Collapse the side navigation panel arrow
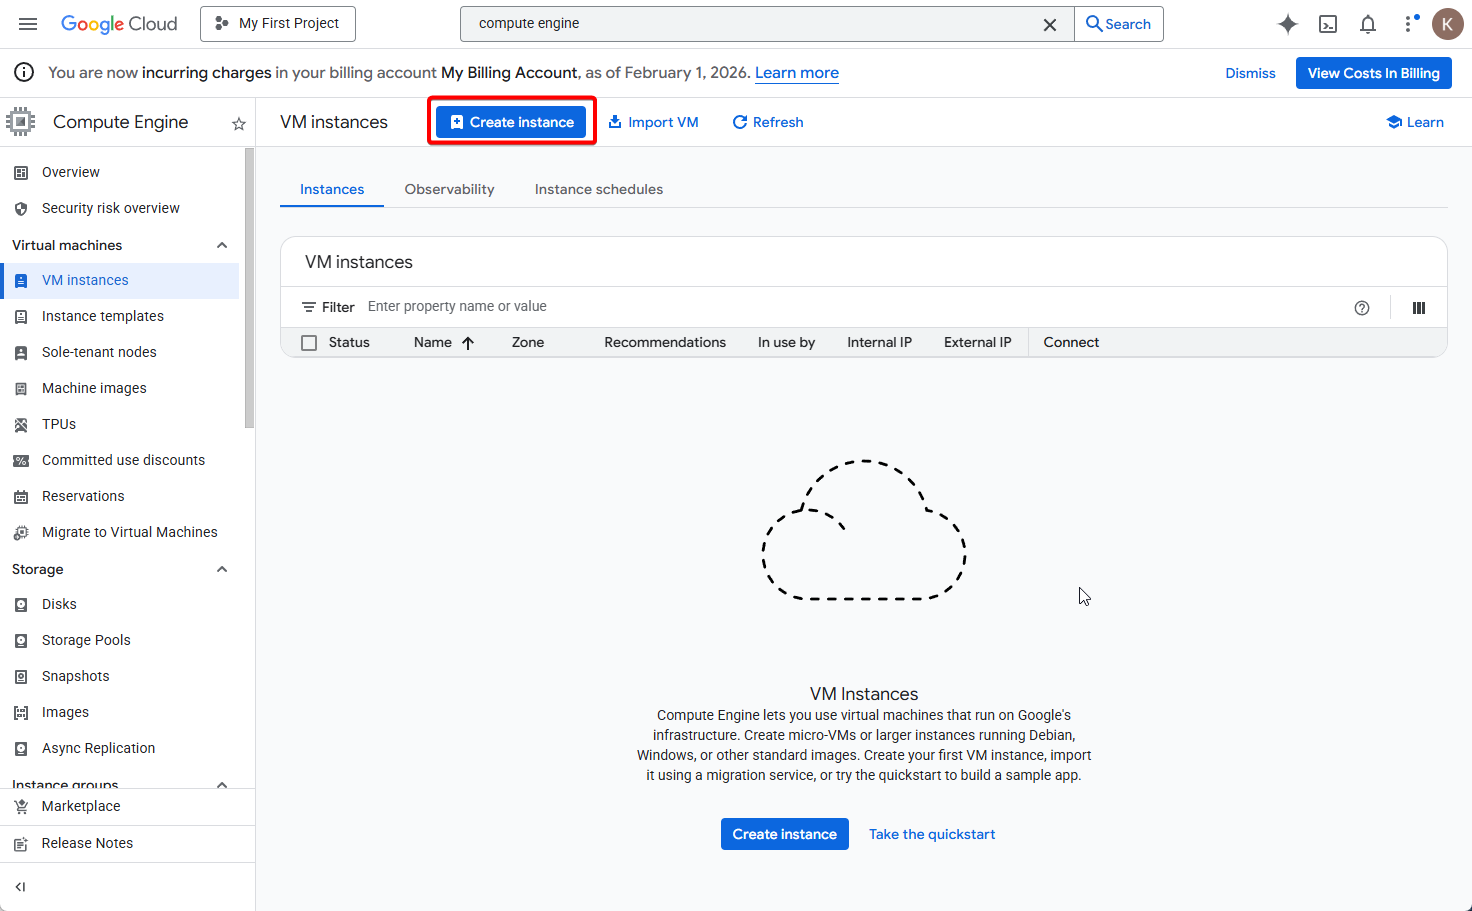Screen dimensions: 1472x911 click(20, 887)
